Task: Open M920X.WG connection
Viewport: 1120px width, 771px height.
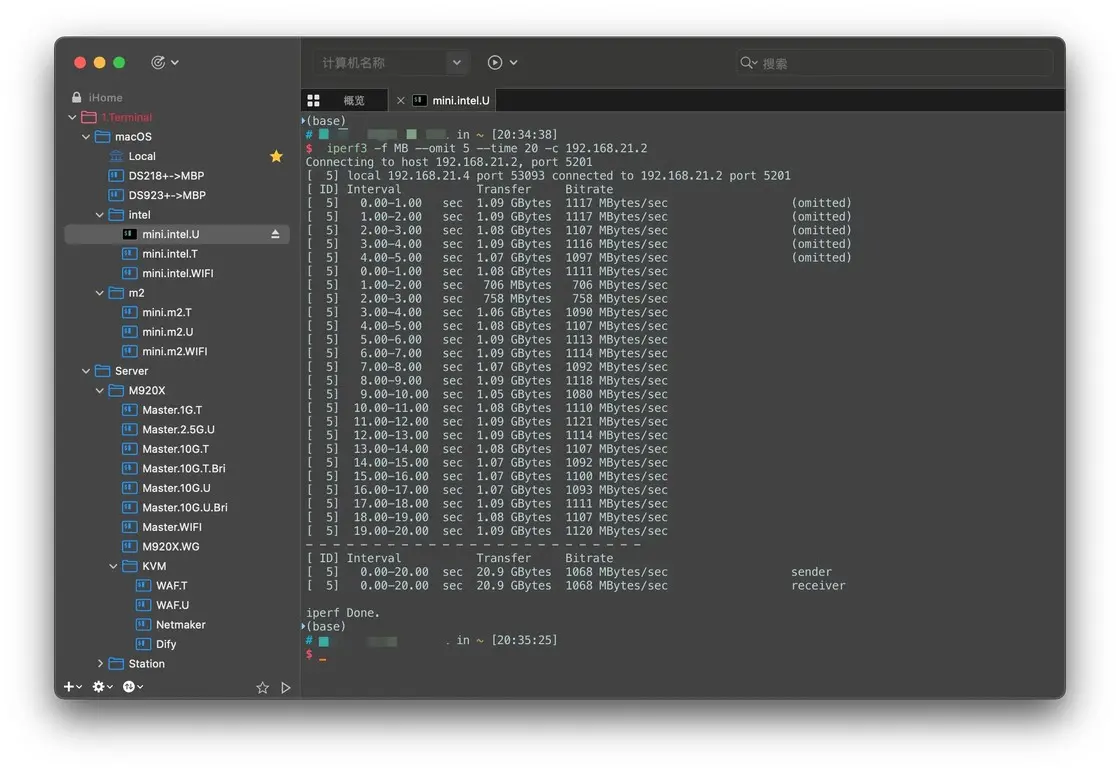Action: pos(171,547)
